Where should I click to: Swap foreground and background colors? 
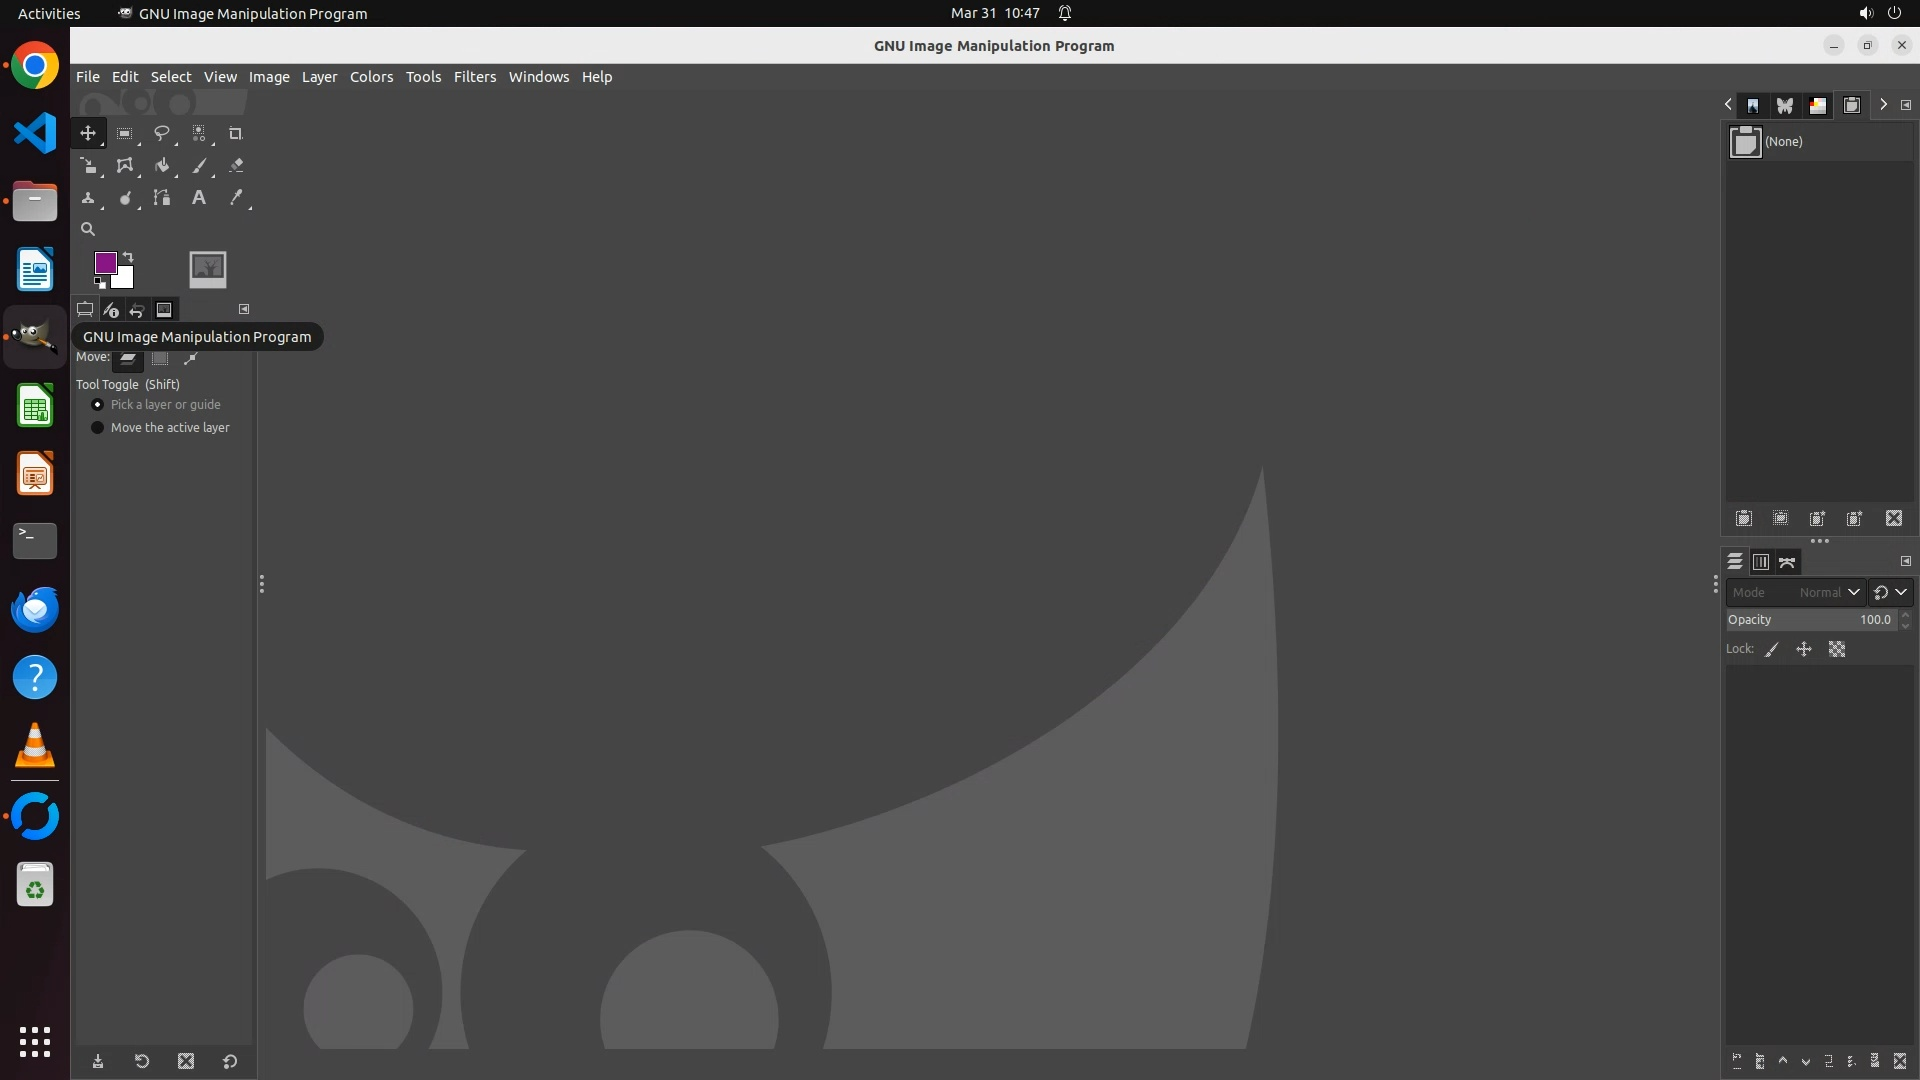[x=128, y=257]
